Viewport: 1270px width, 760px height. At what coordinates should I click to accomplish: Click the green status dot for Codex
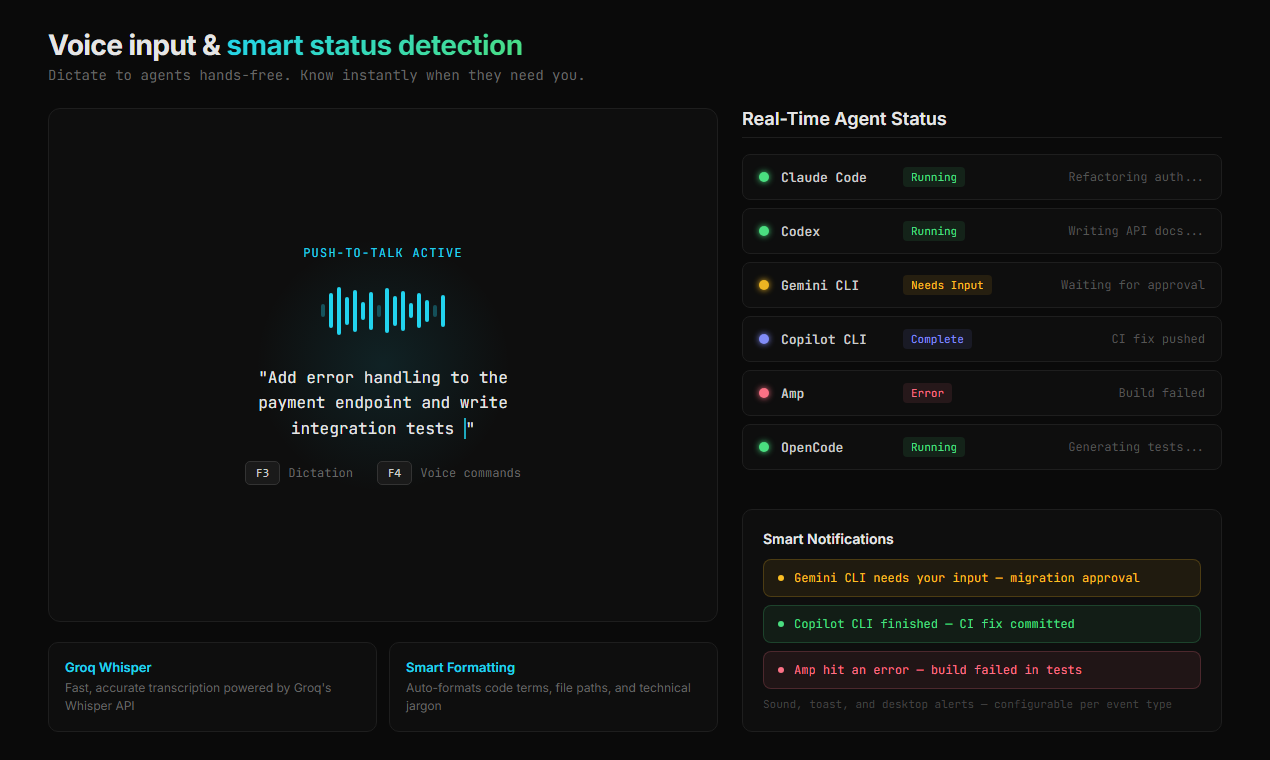764,231
